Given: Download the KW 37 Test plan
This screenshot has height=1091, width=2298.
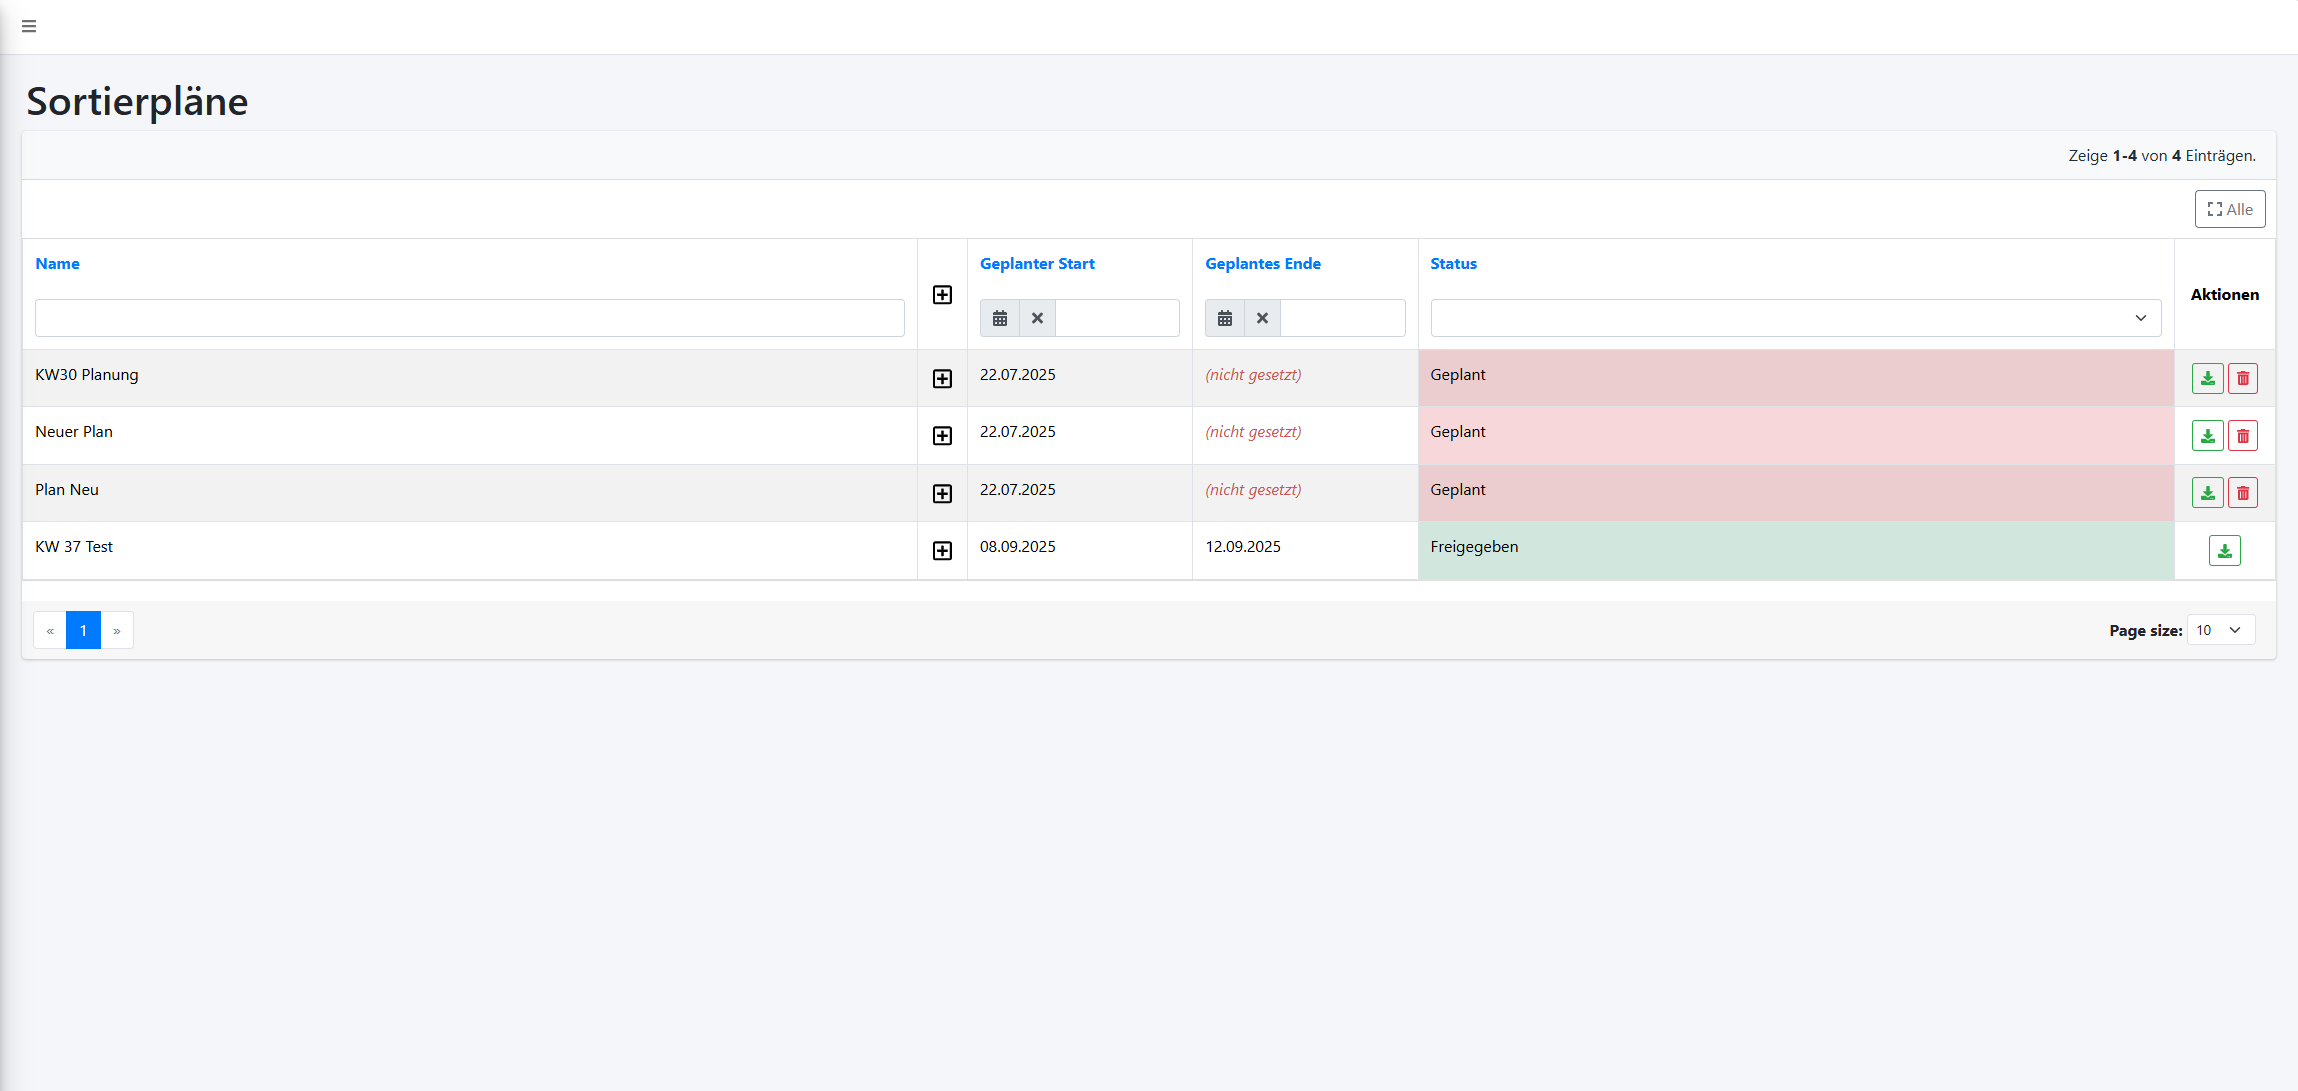Looking at the screenshot, I should (x=2224, y=551).
